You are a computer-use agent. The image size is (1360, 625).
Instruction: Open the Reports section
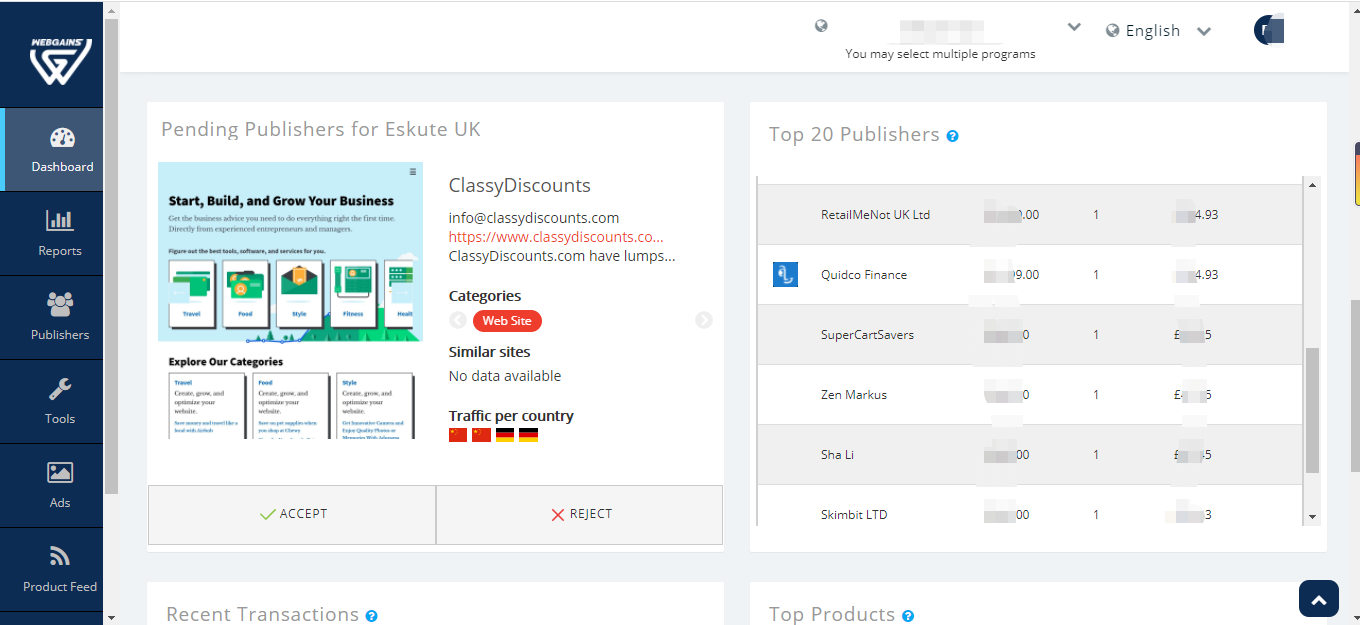click(x=52, y=234)
